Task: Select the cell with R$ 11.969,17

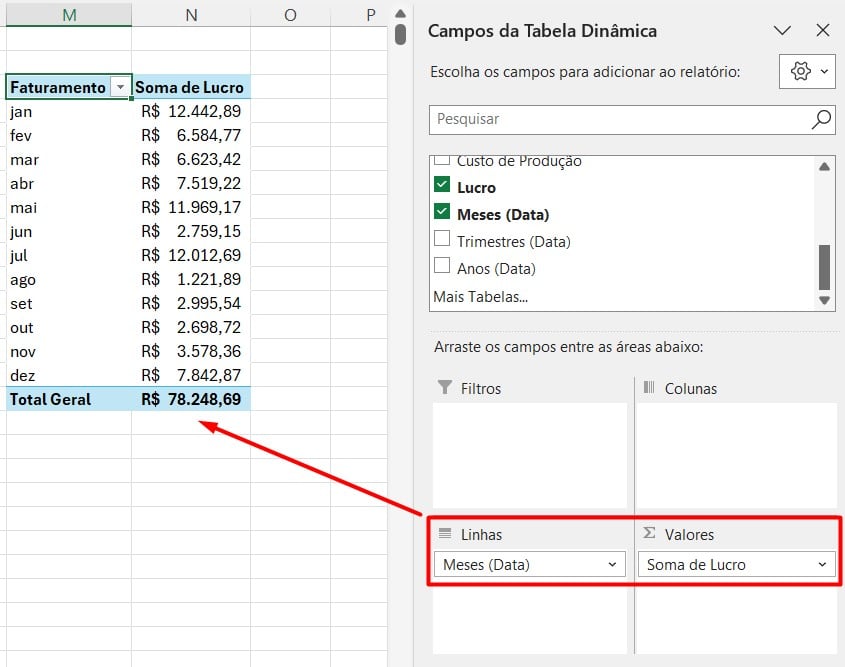Action: (191, 207)
